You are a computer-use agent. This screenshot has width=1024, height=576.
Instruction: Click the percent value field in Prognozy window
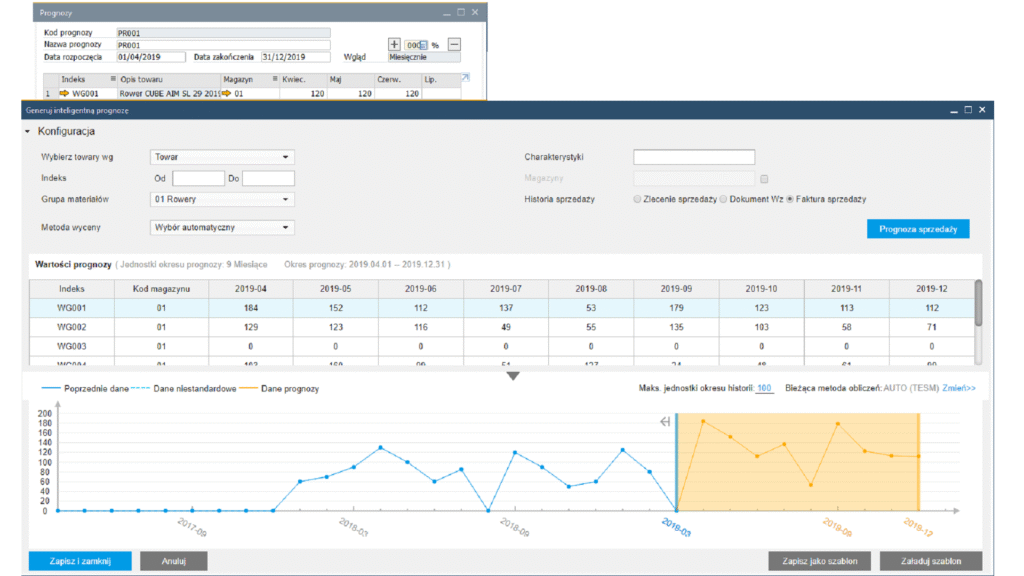pos(416,45)
